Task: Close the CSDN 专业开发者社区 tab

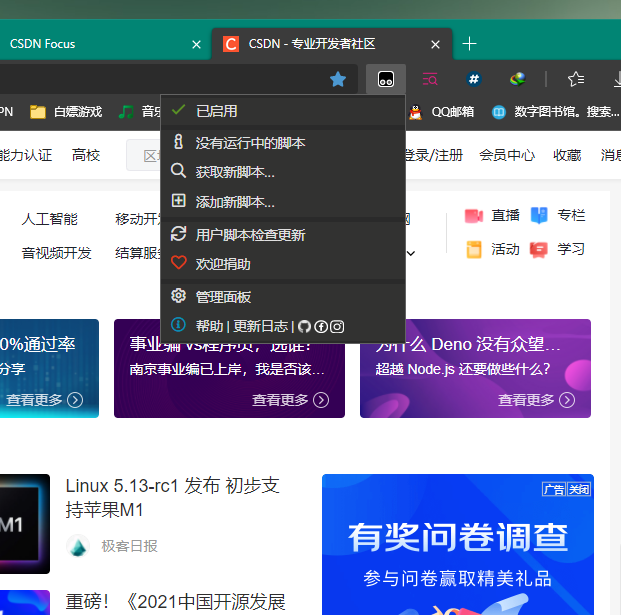Action: tap(435, 44)
